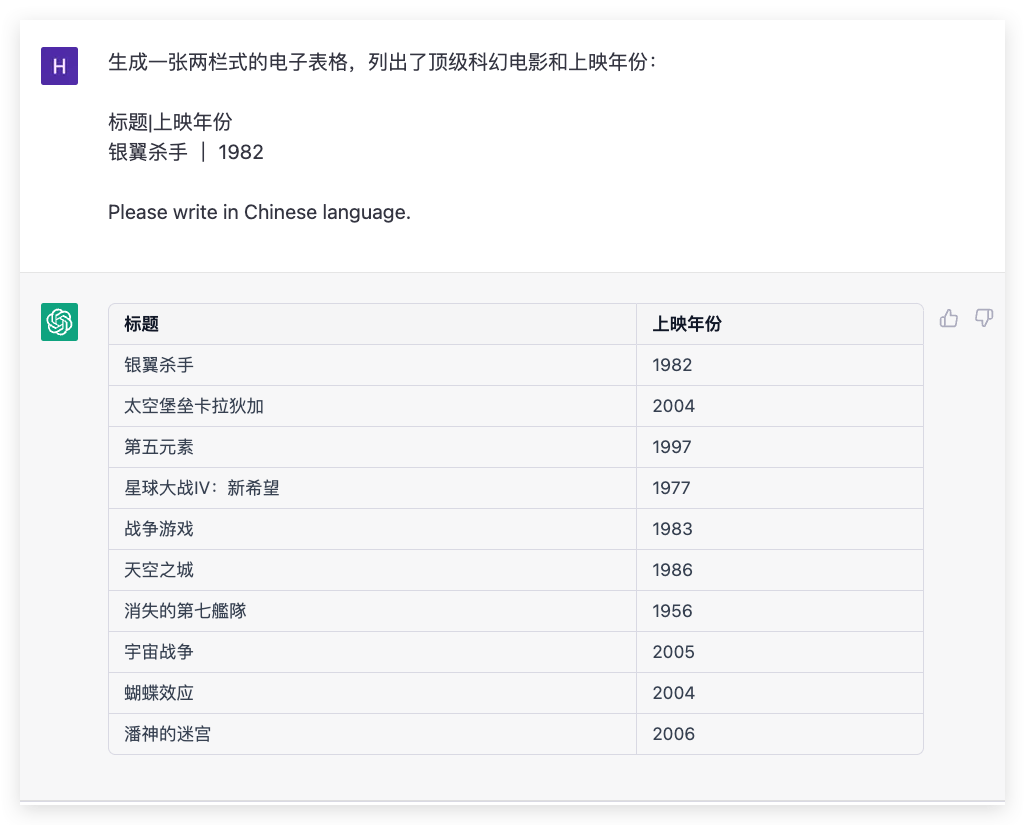Click the 宇宙战争 table cell

[373, 652]
